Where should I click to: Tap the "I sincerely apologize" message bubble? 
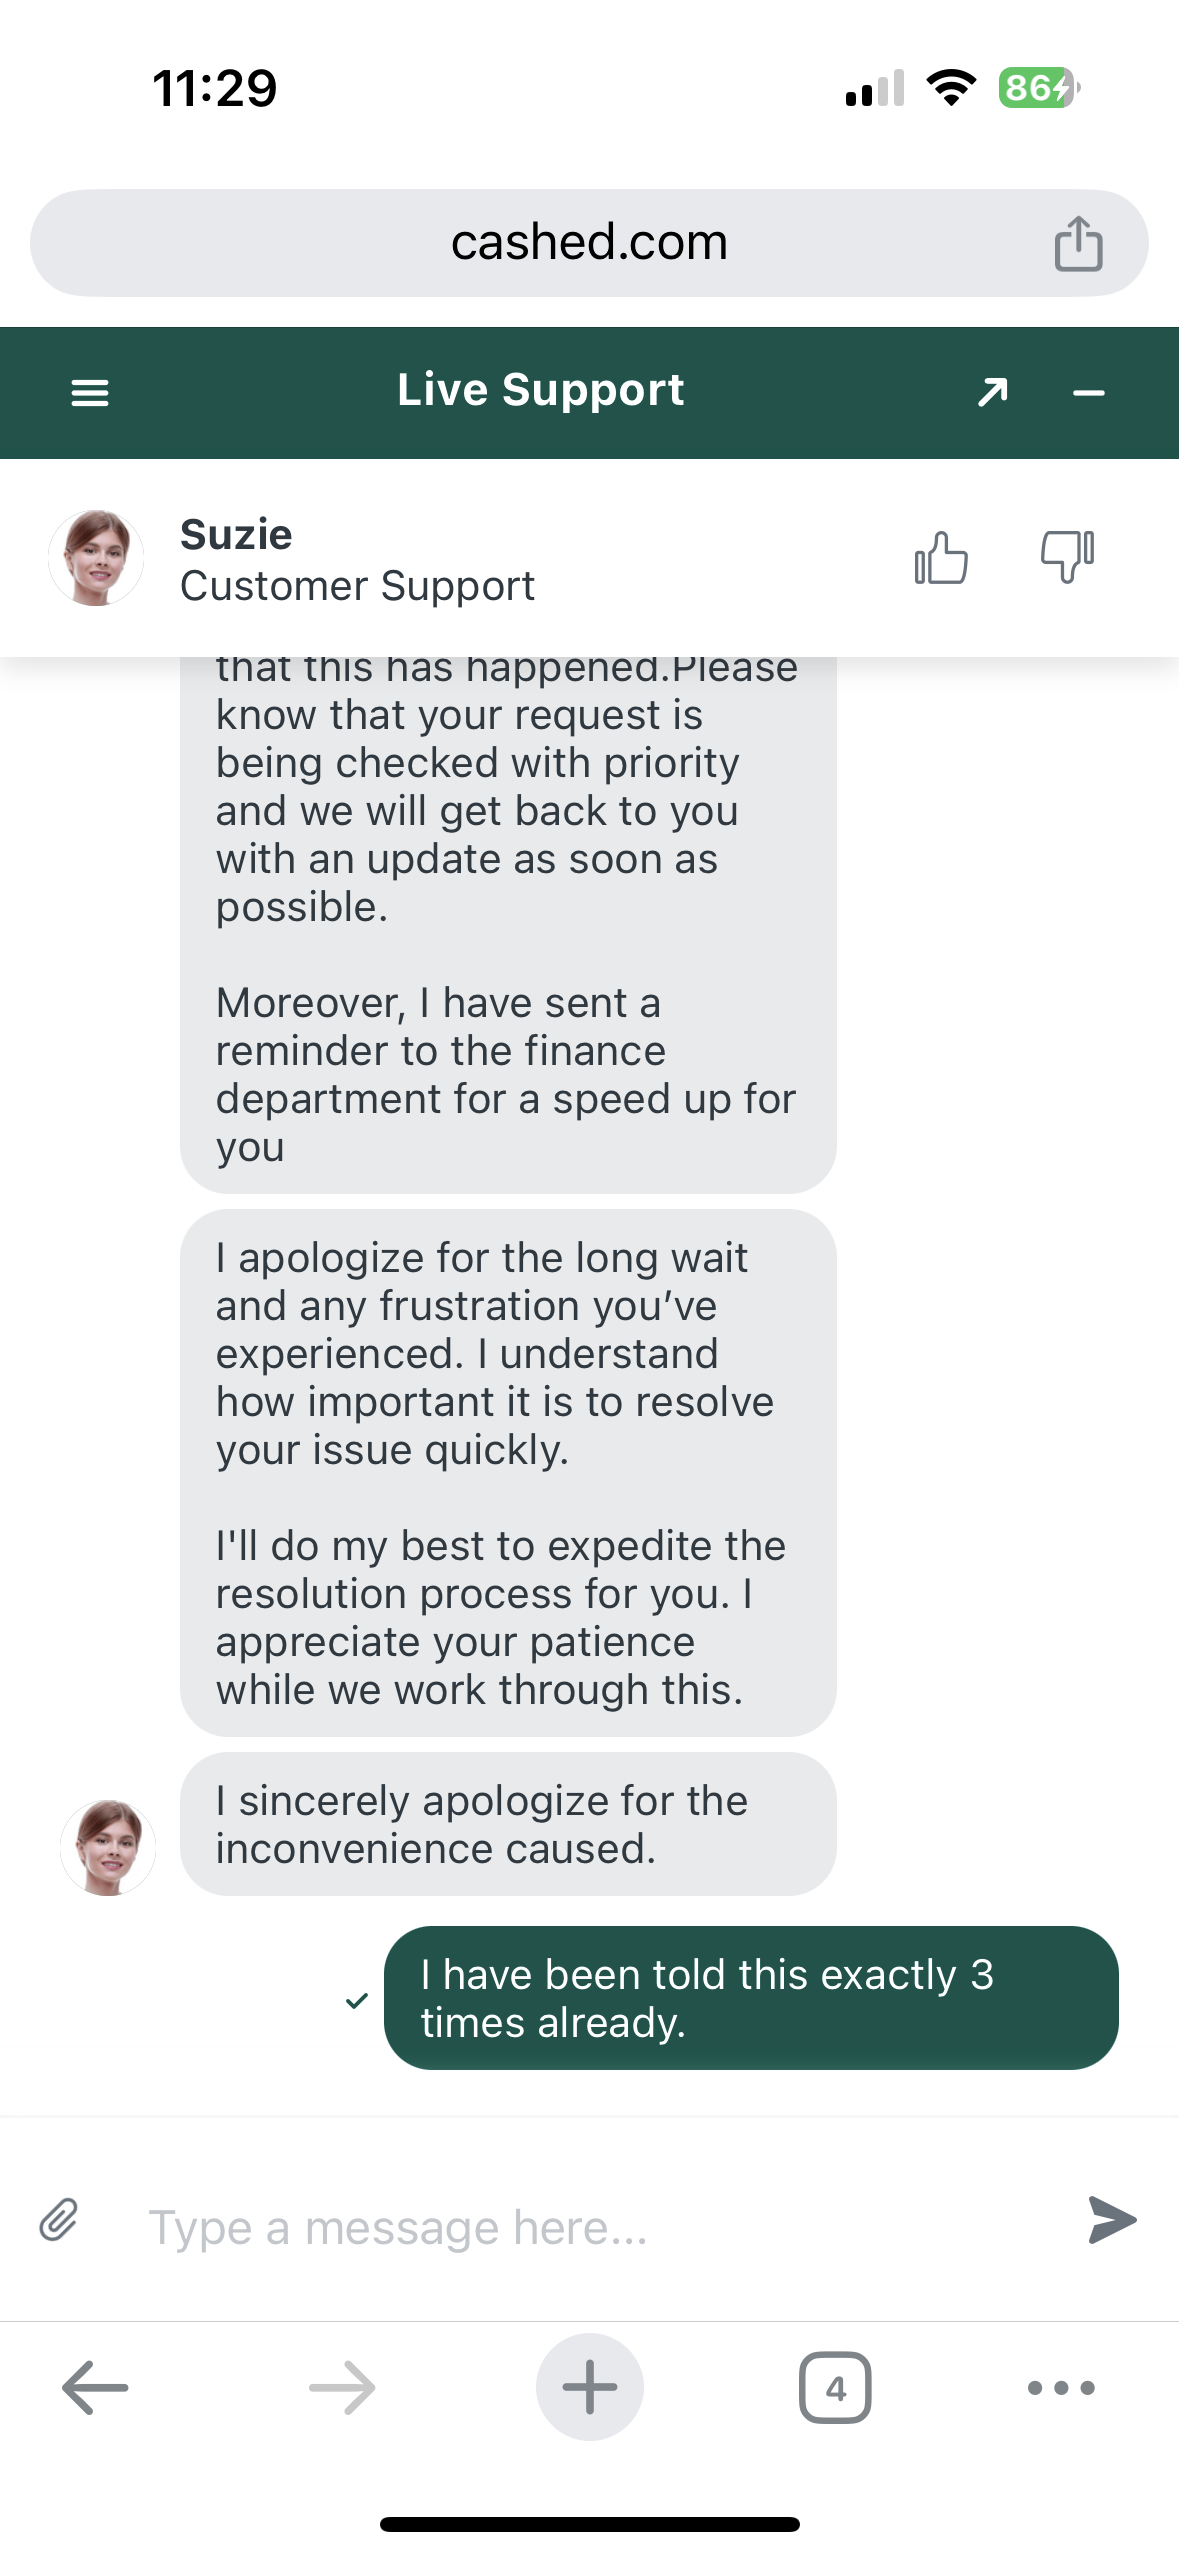coord(508,1824)
